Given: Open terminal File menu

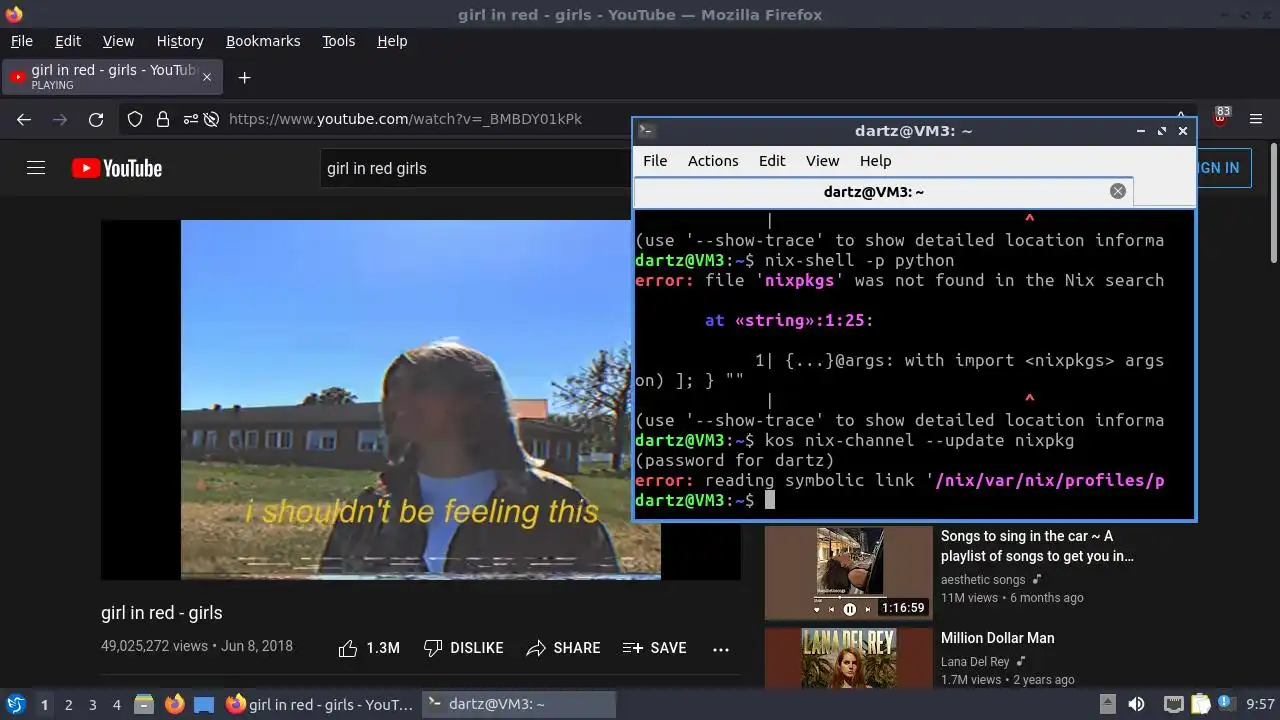Looking at the screenshot, I should click(x=655, y=161).
